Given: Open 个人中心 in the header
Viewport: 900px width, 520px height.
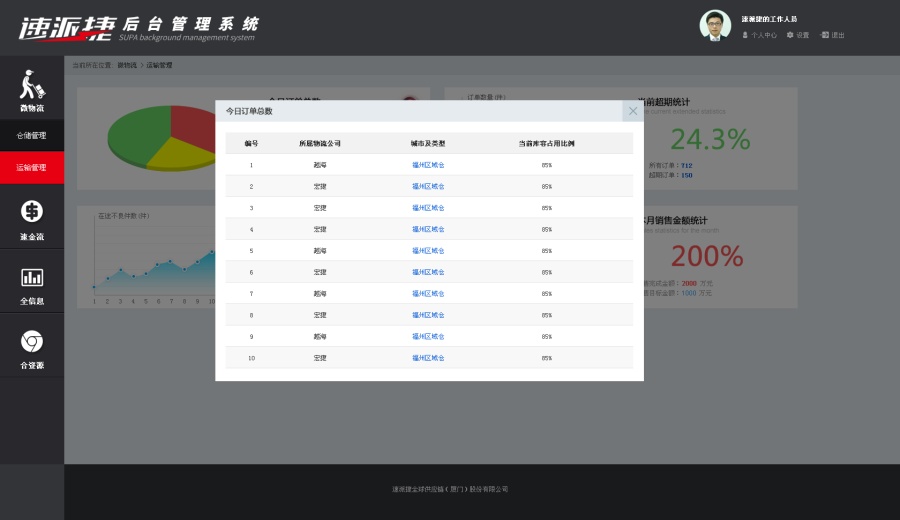Looking at the screenshot, I should (x=759, y=35).
